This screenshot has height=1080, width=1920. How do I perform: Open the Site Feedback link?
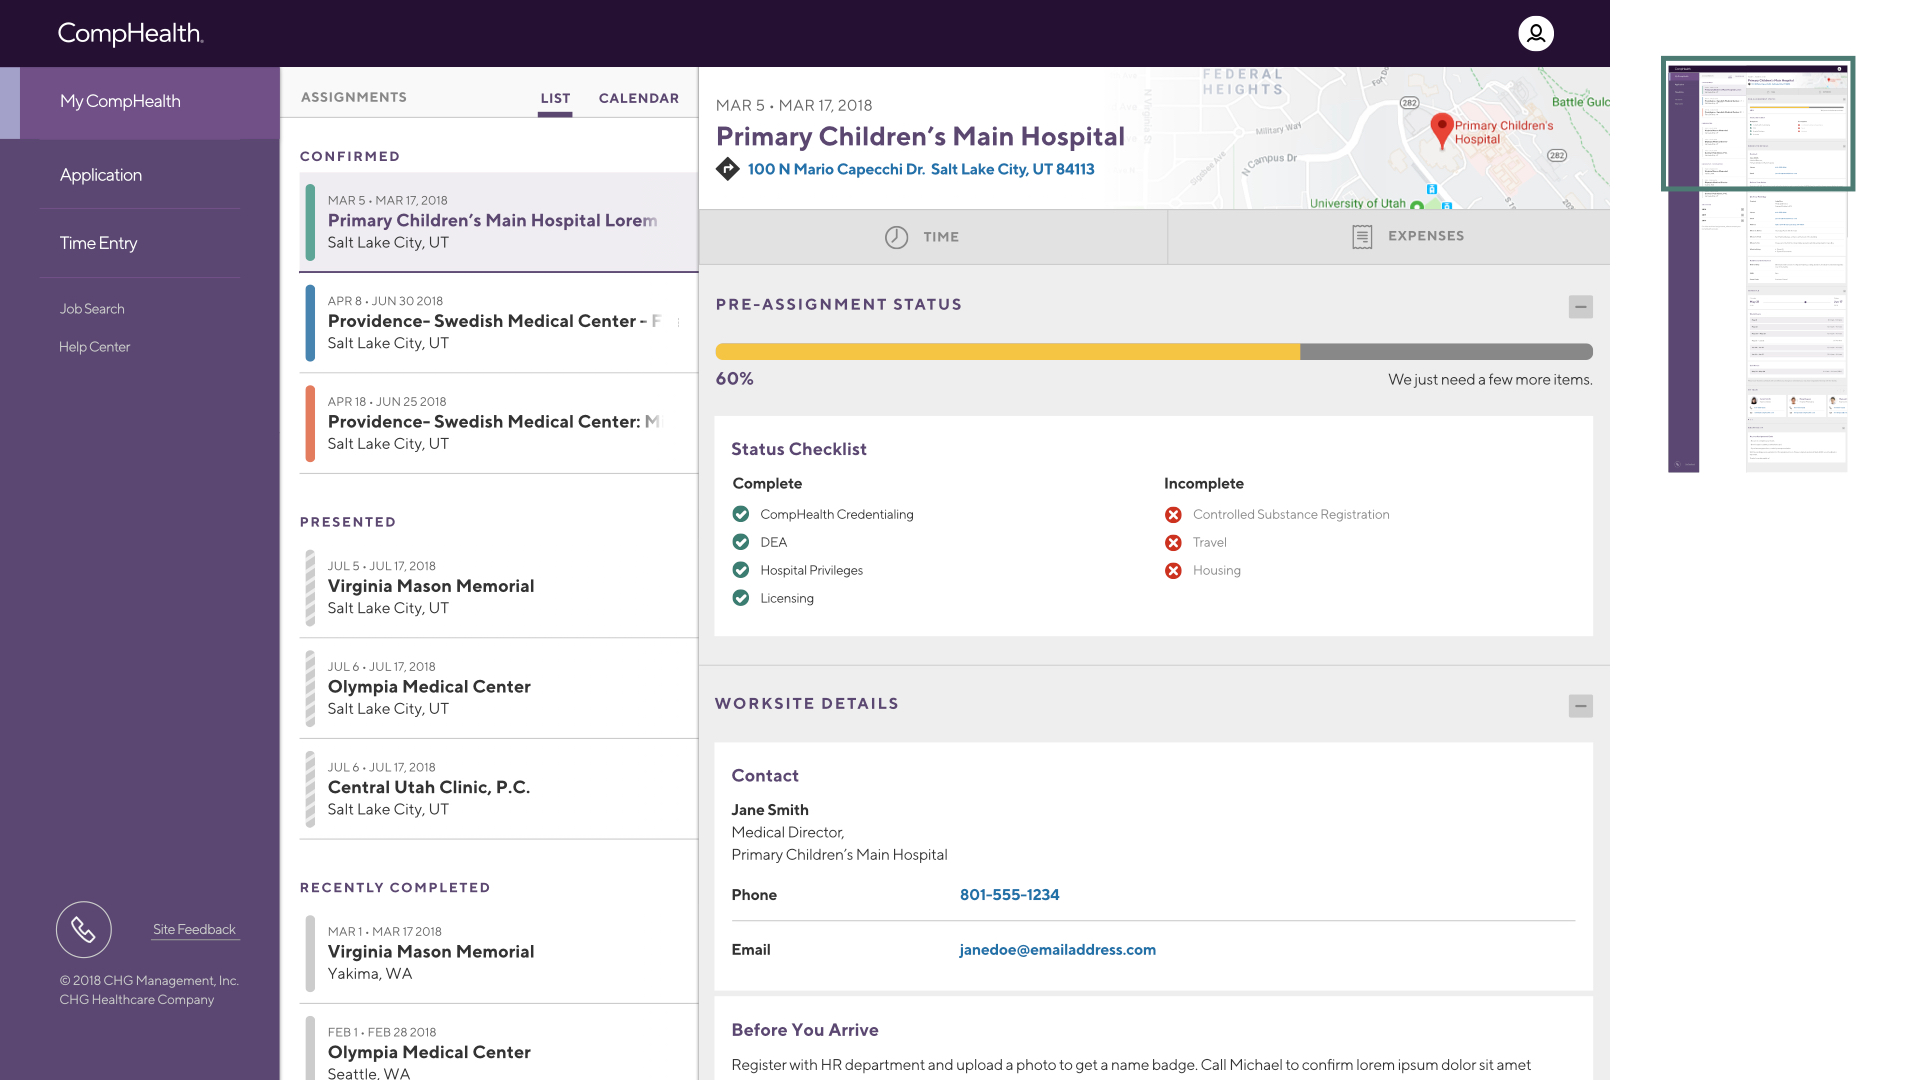coord(194,929)
